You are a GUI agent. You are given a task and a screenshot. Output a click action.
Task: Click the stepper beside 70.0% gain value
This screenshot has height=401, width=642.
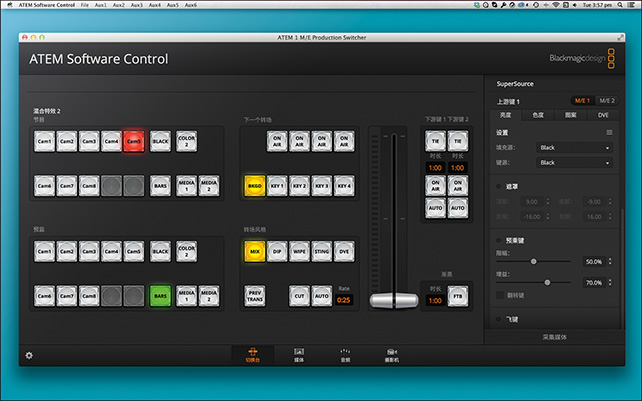coord(610,283)
